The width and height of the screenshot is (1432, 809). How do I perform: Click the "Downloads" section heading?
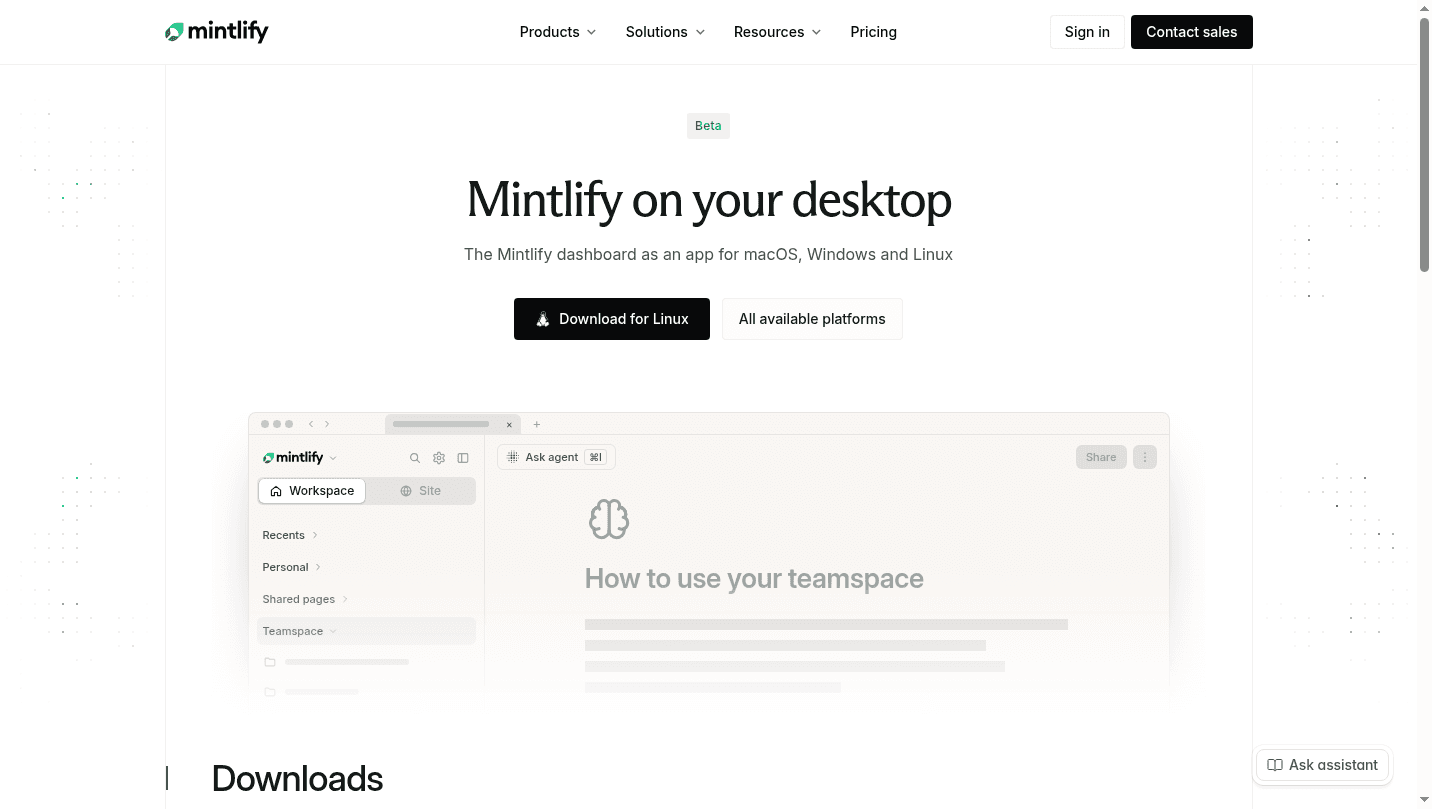click(x=297, y=778)
